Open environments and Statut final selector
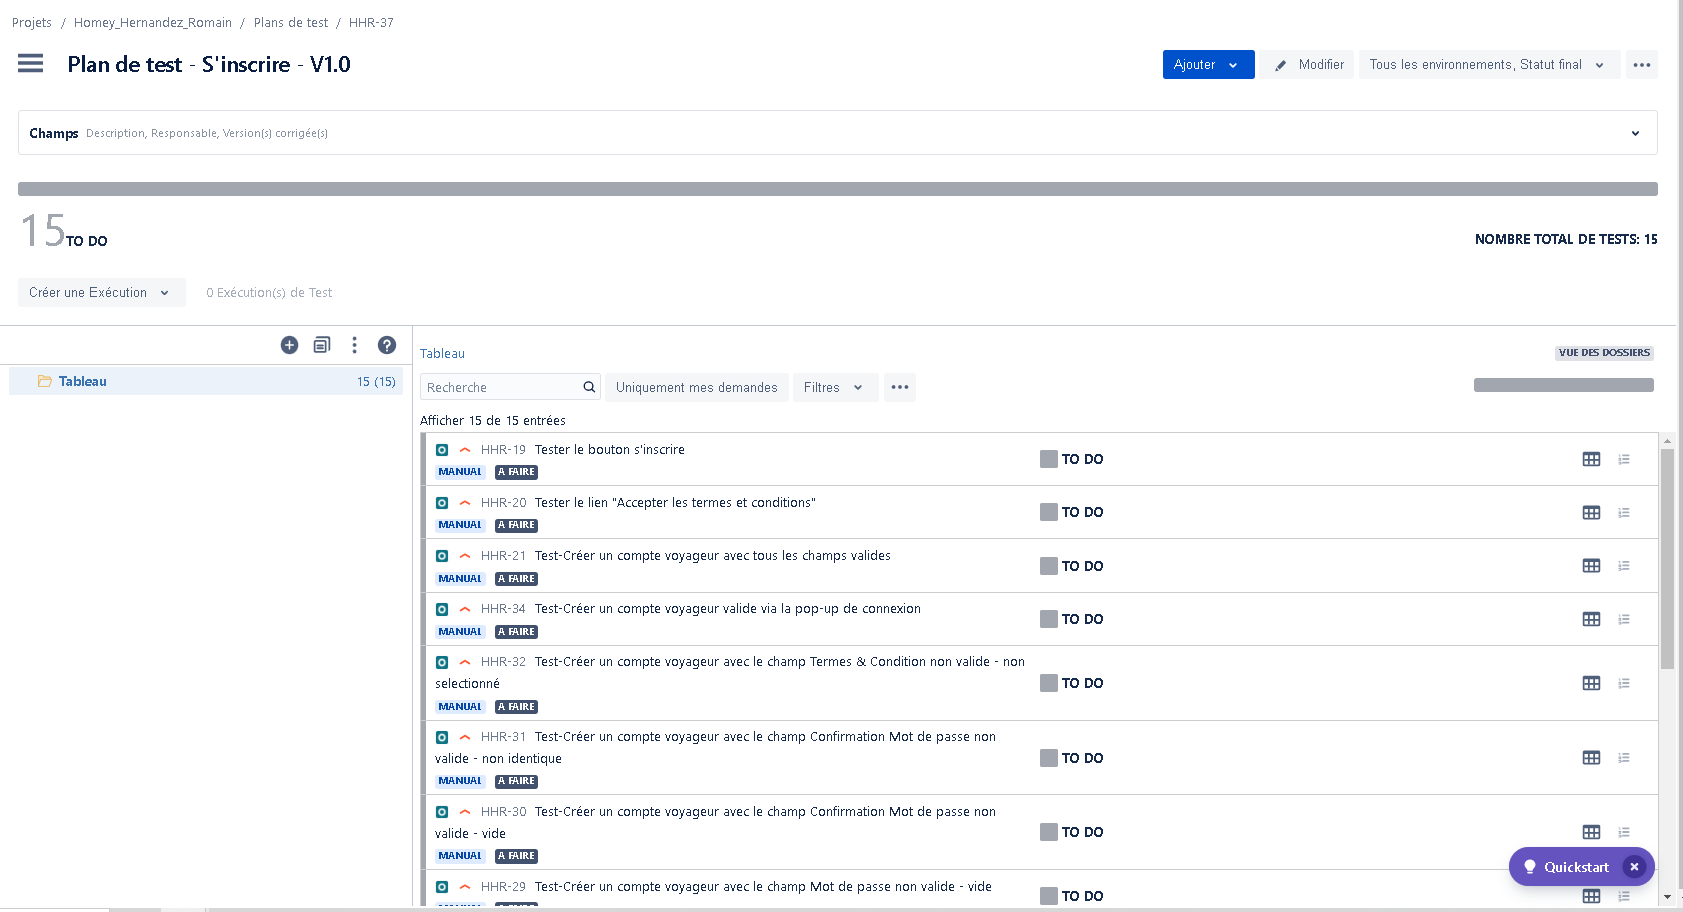Screen dimensions: 1683x912 tap(1487, 65)
